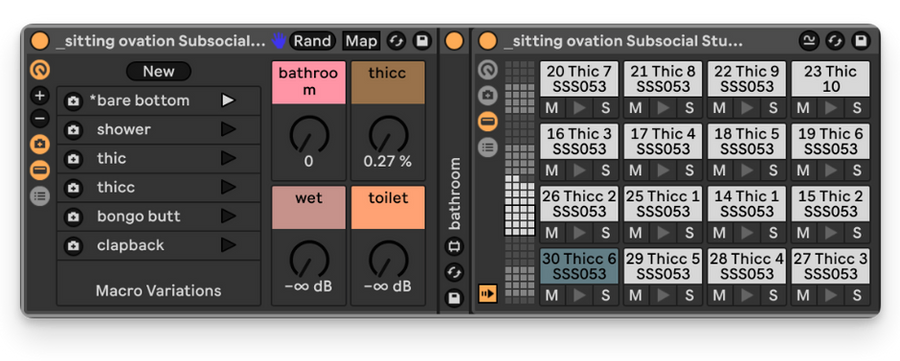Screen dimensions: 900x361
Task: Select the 23 Thic 10 pad
Action: (x=831, y=79)
